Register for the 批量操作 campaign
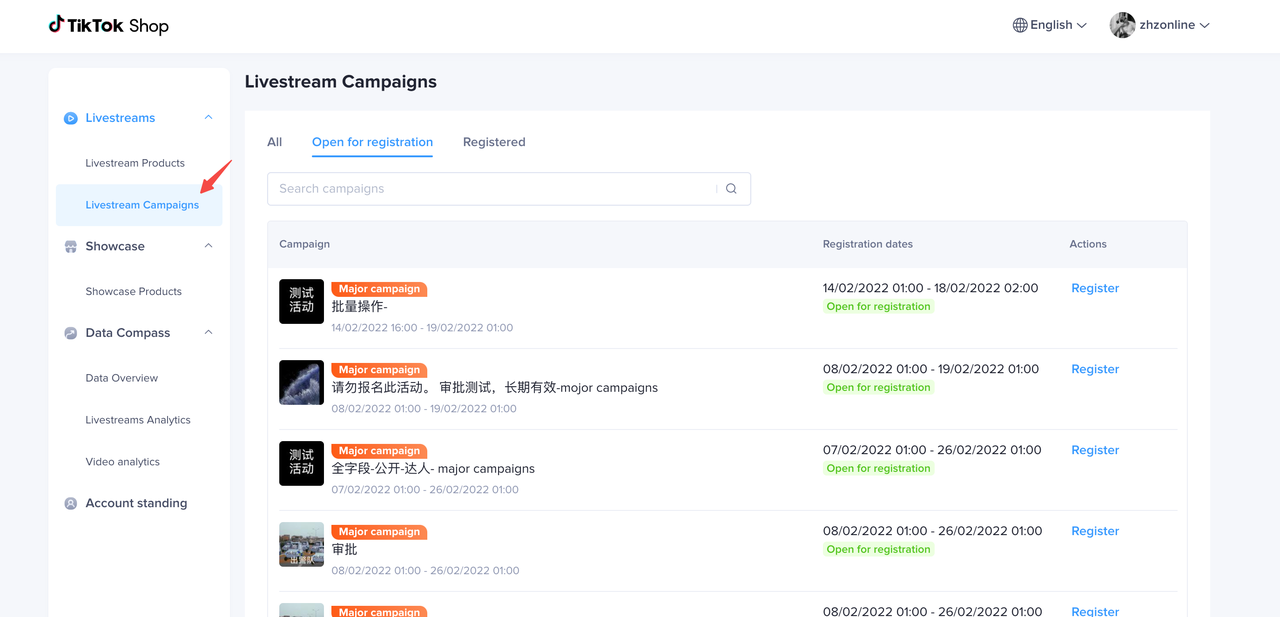 coord(1094,288)
